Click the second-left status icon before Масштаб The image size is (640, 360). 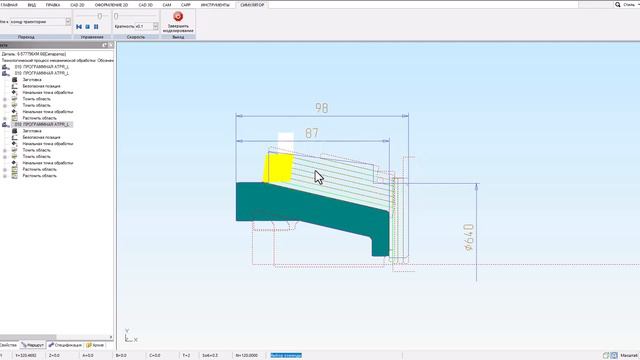point(606,356)
